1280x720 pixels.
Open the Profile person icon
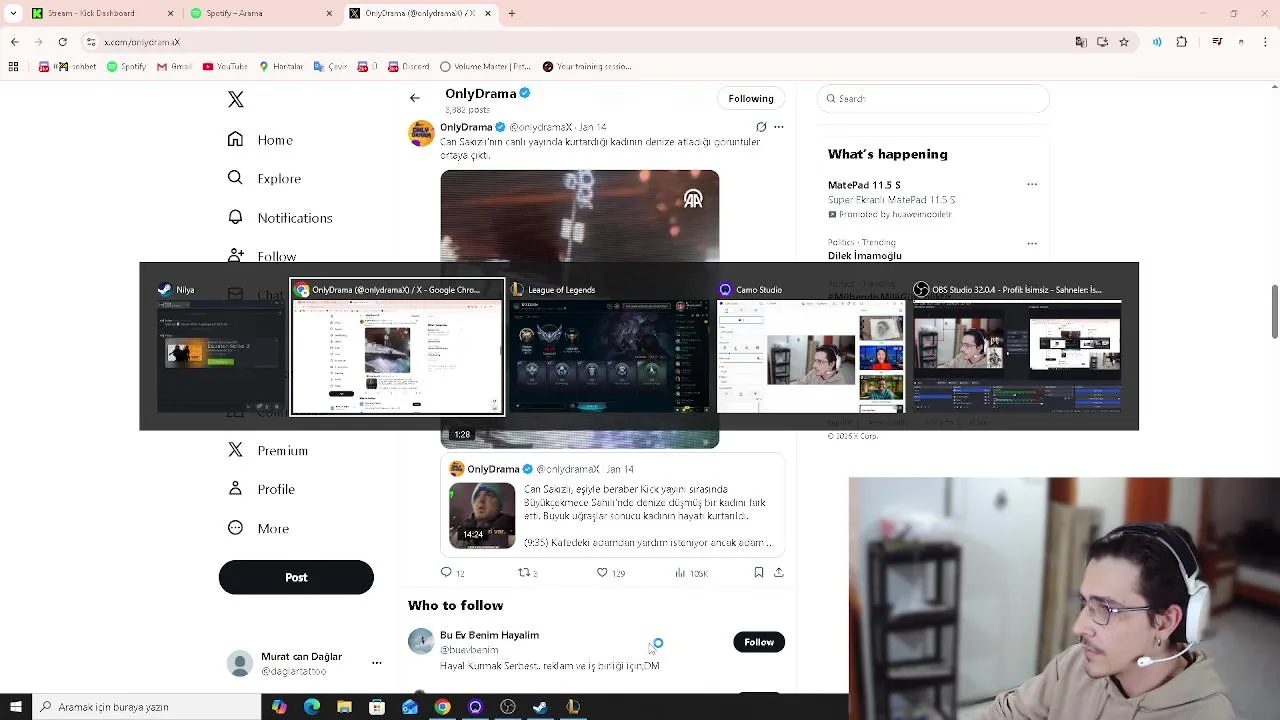point(235,488)
